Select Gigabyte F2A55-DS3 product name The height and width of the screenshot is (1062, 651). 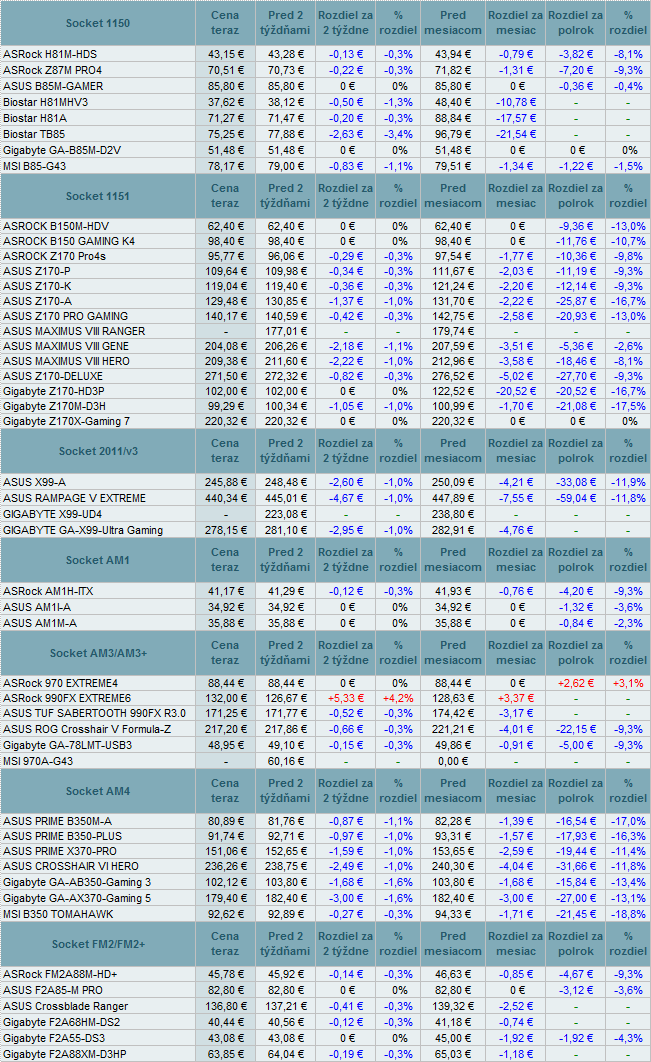click(x=54, y=1038)
